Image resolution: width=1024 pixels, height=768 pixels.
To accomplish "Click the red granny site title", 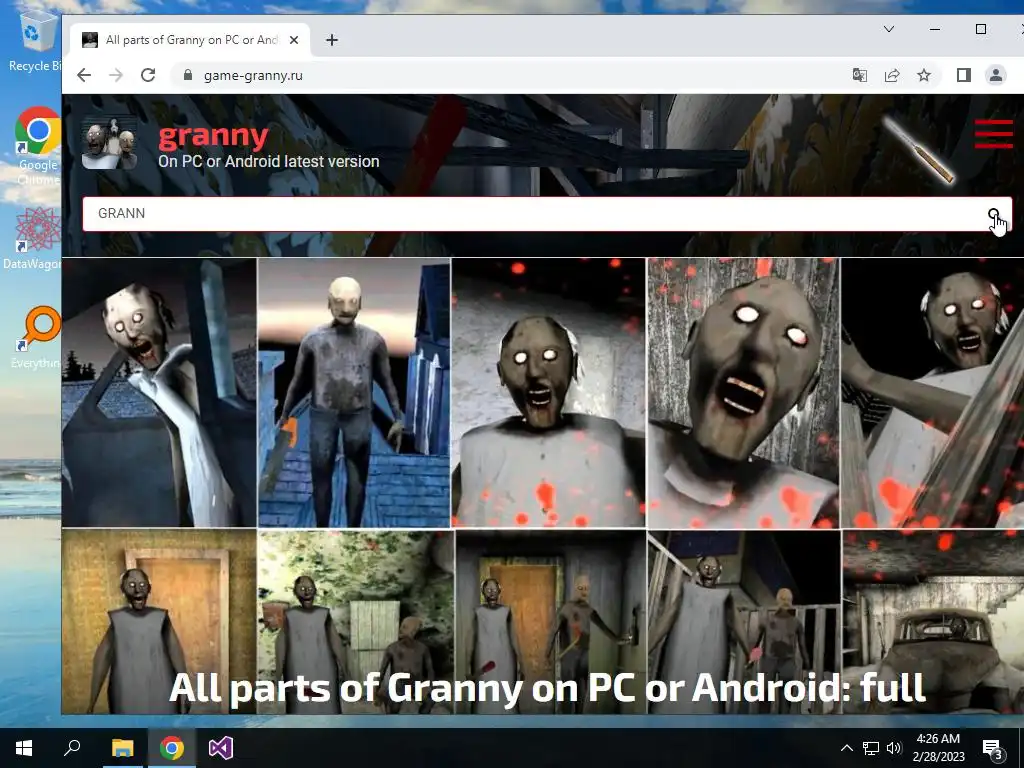I will pyautogui.click(x=214, y=135).
